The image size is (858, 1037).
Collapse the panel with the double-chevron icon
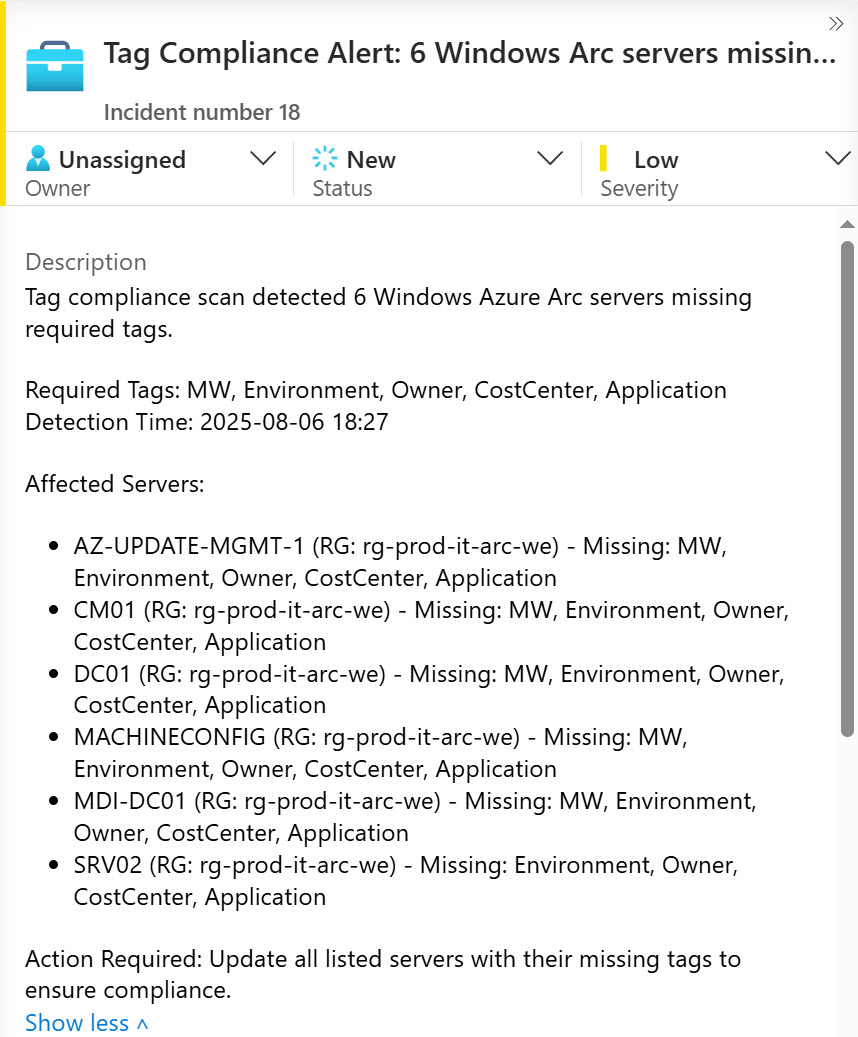(x=838, y=24)
